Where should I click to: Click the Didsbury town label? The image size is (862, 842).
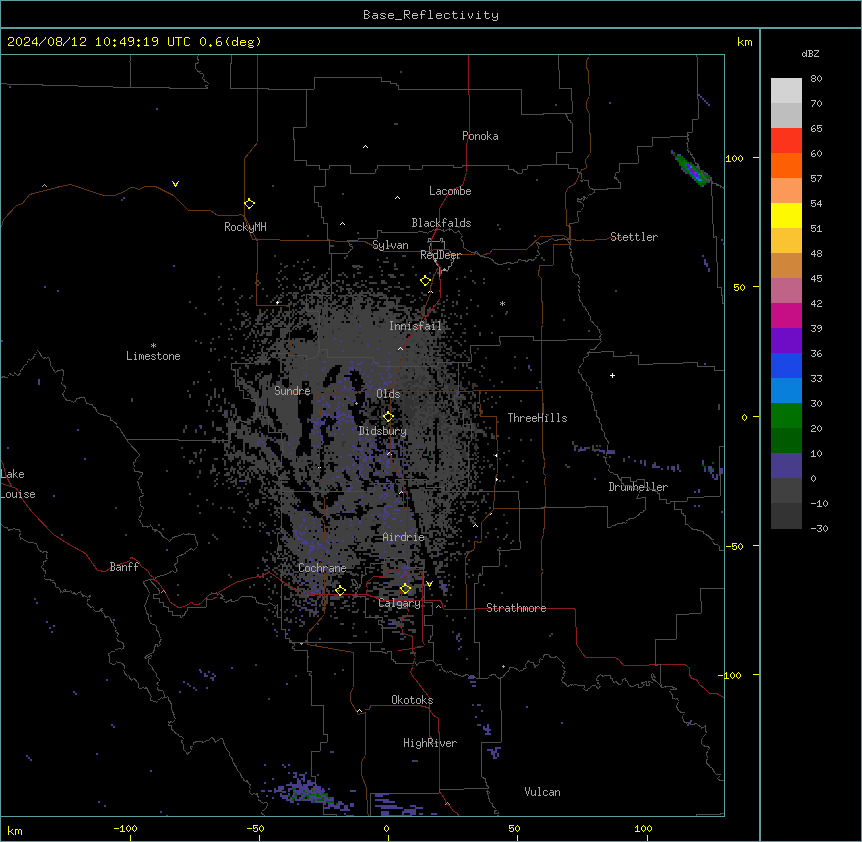pos(383,431)
